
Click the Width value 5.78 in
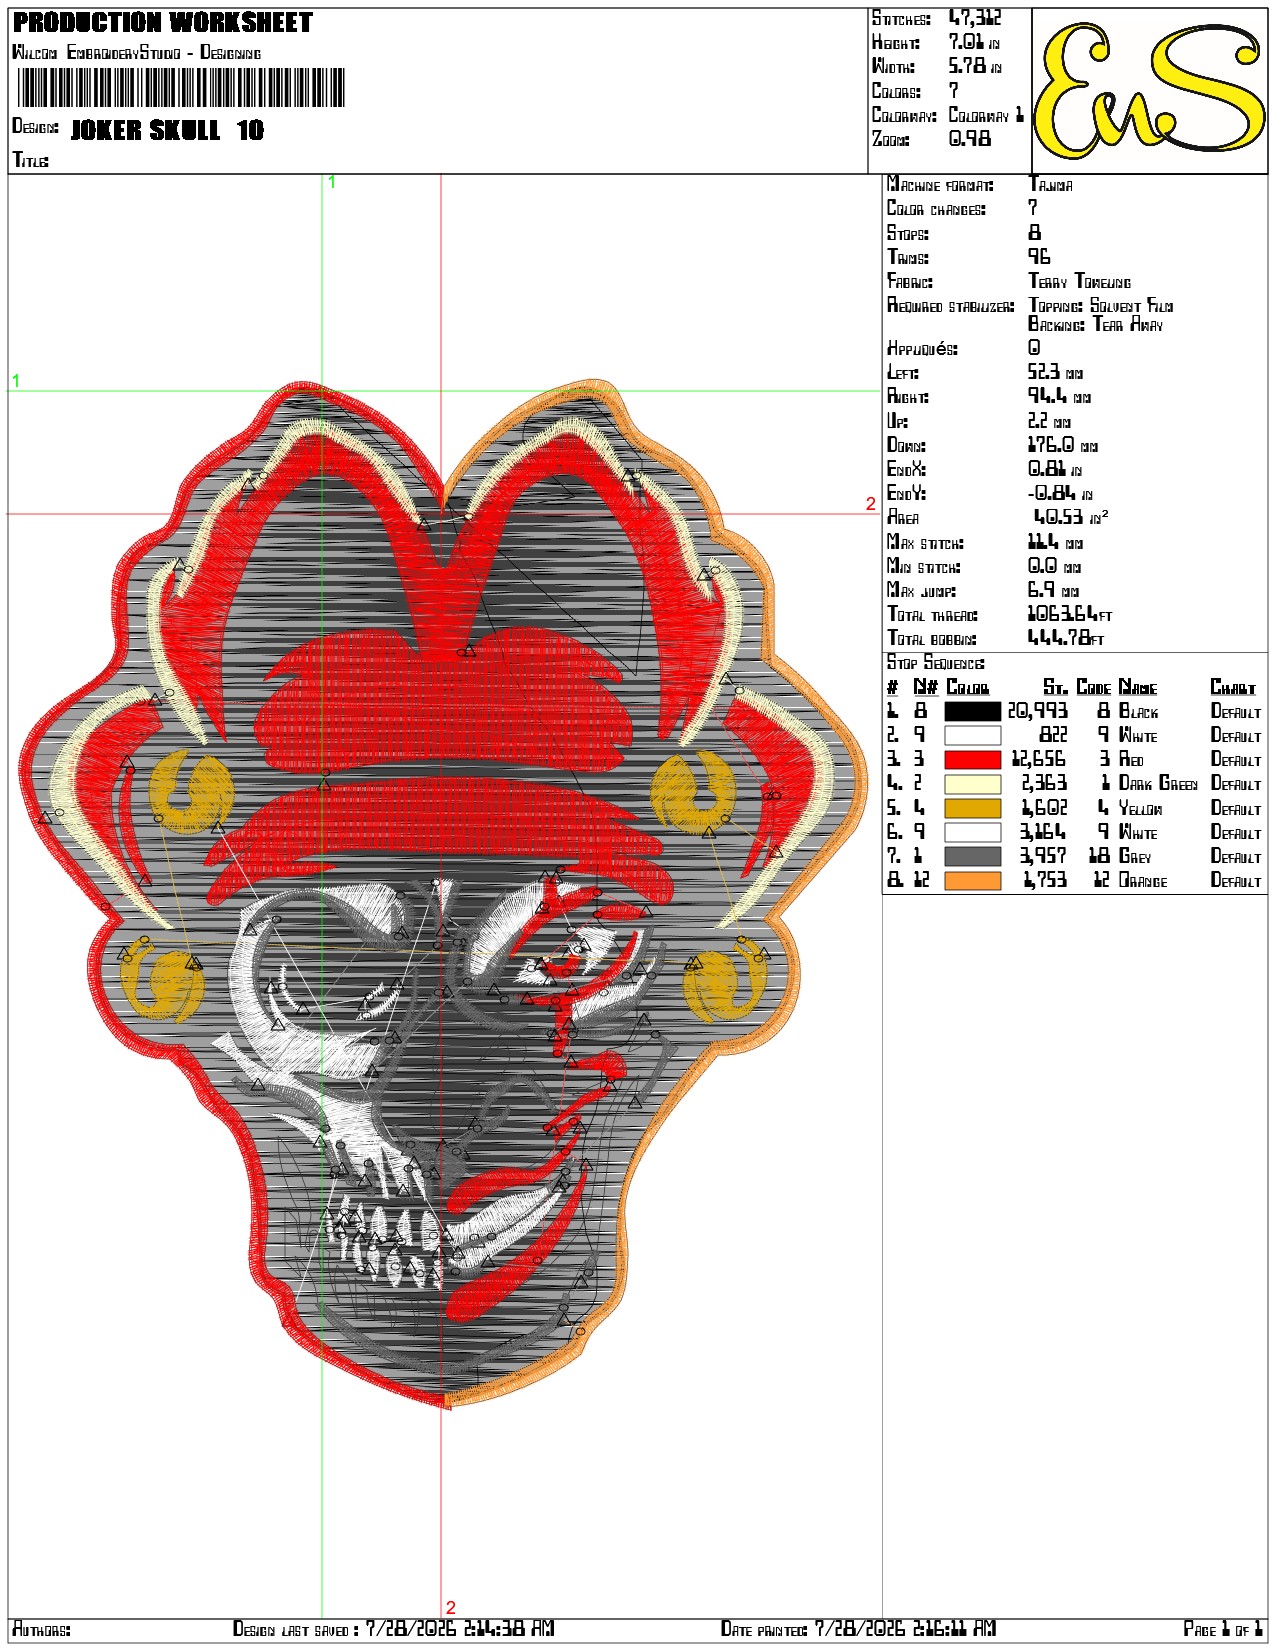click(974, 66)
